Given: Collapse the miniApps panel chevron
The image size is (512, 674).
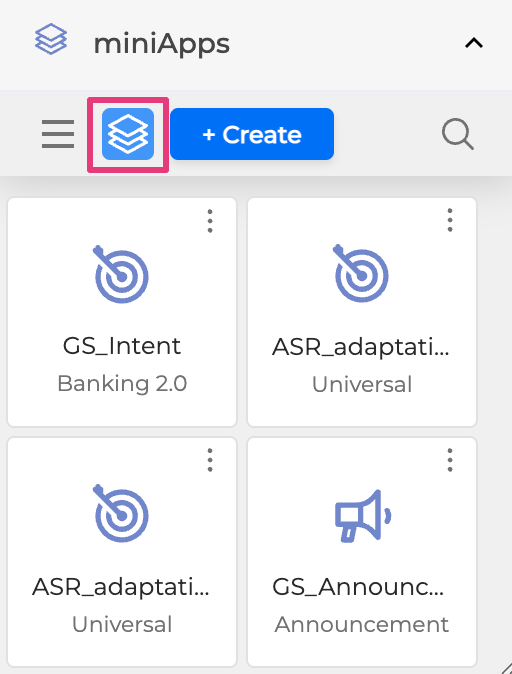Looking at the screenshot, I should tap(474, 43).
